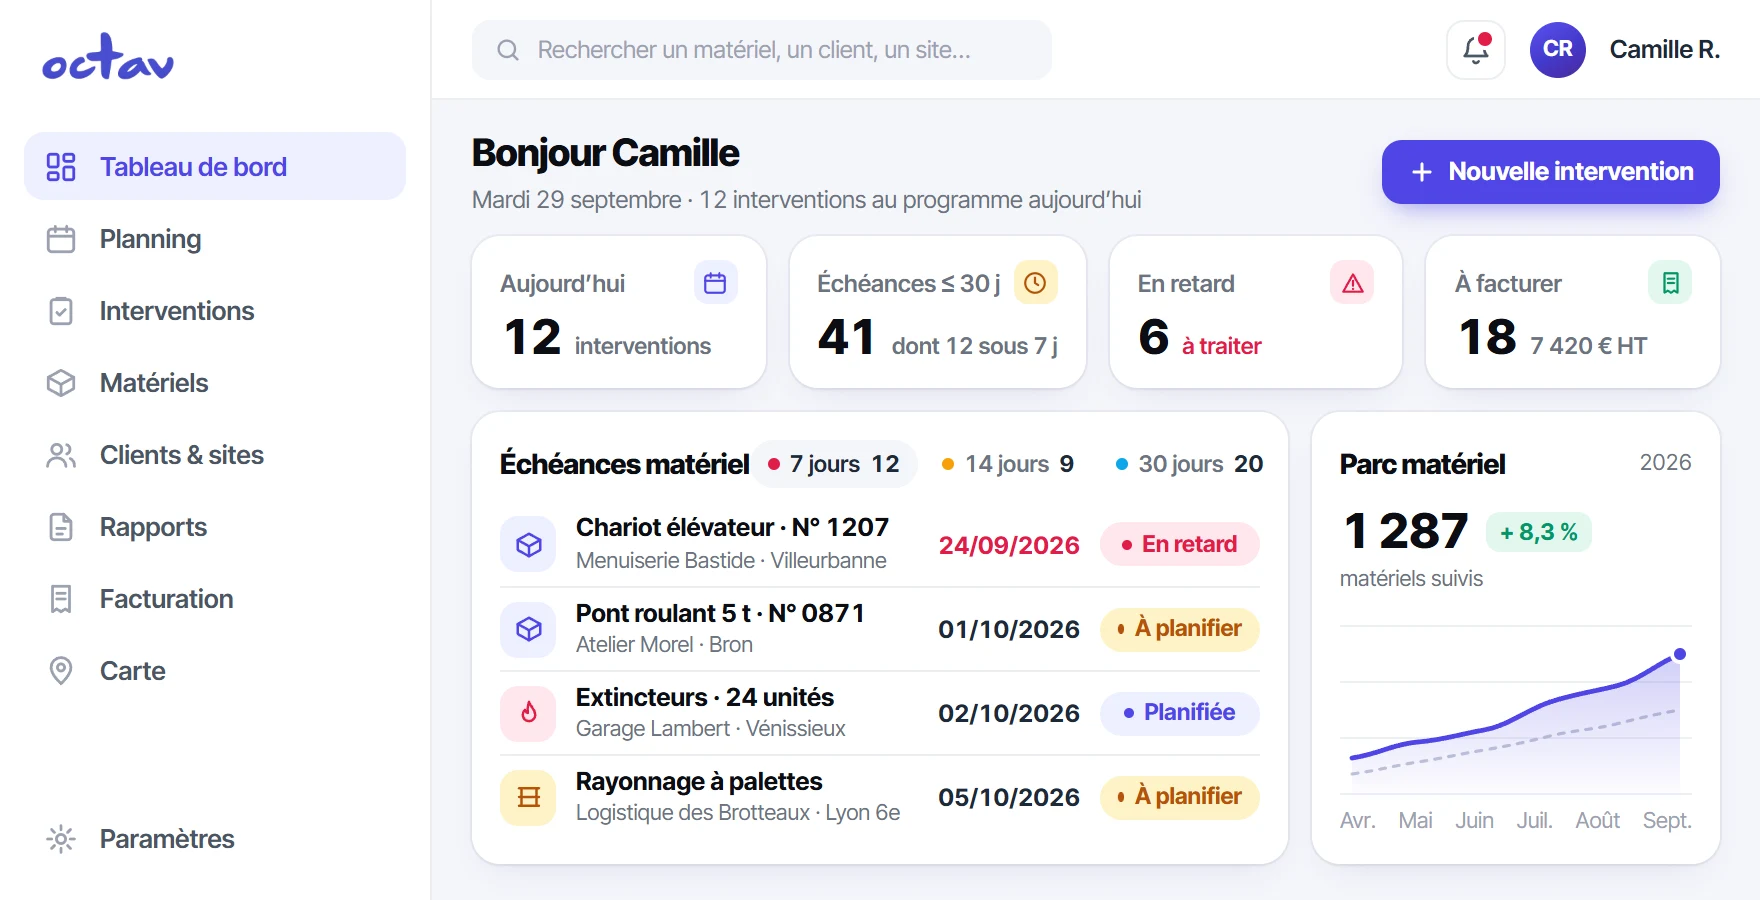
Task: Select the 30 jours filter
Action: [1189, 464]
